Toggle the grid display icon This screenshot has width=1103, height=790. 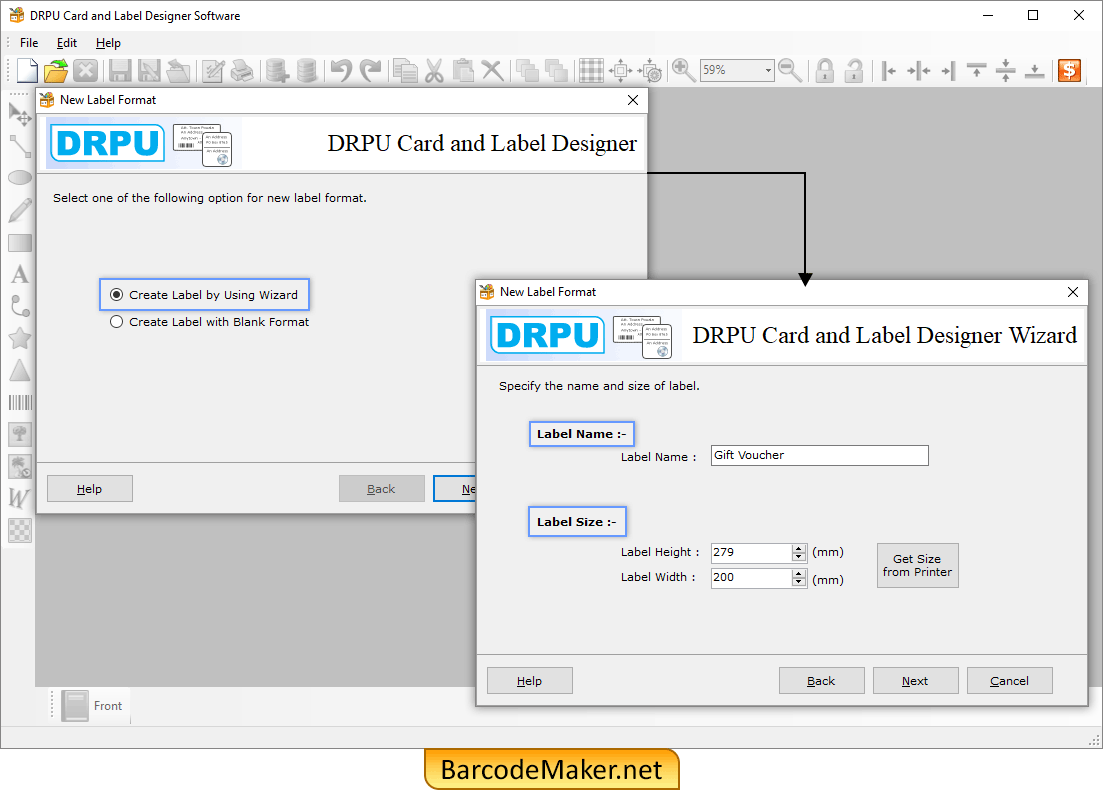point(591,70)
